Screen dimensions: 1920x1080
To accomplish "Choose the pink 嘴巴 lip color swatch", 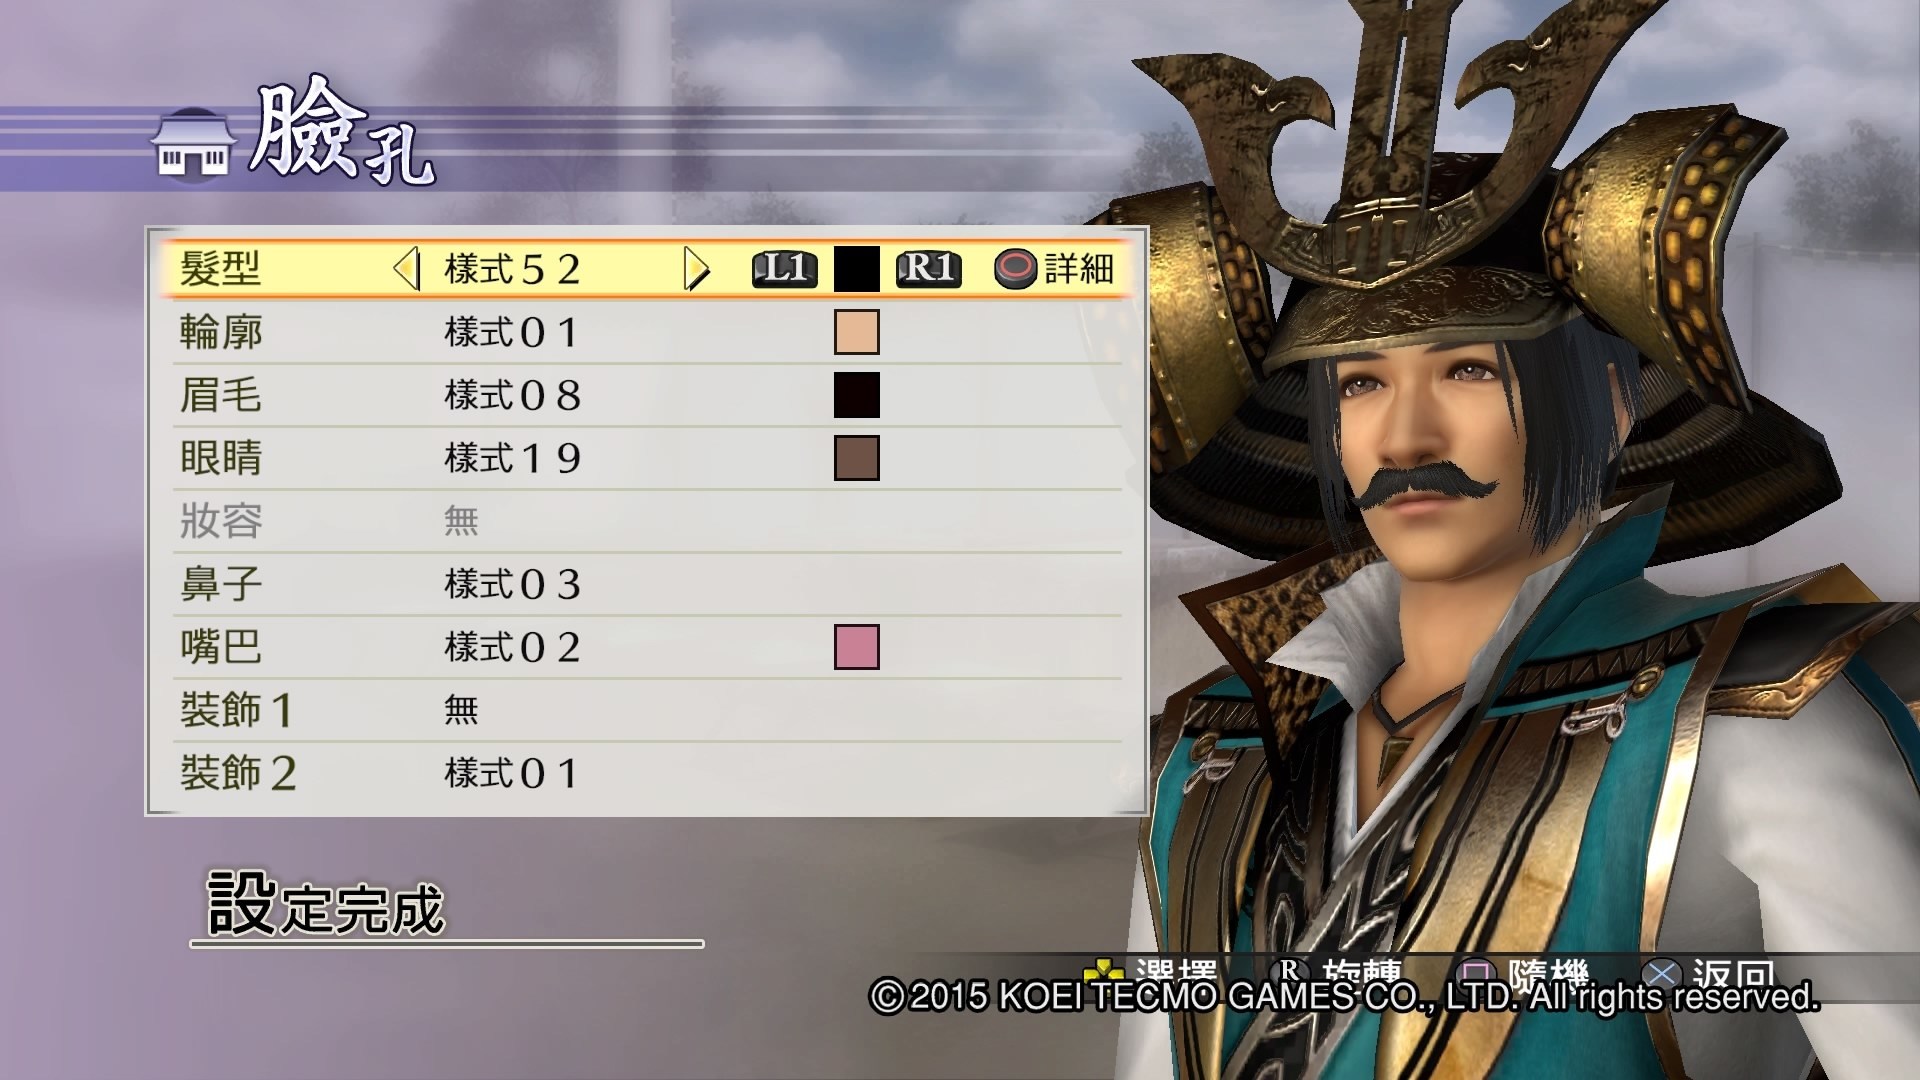I will (857, 647).
